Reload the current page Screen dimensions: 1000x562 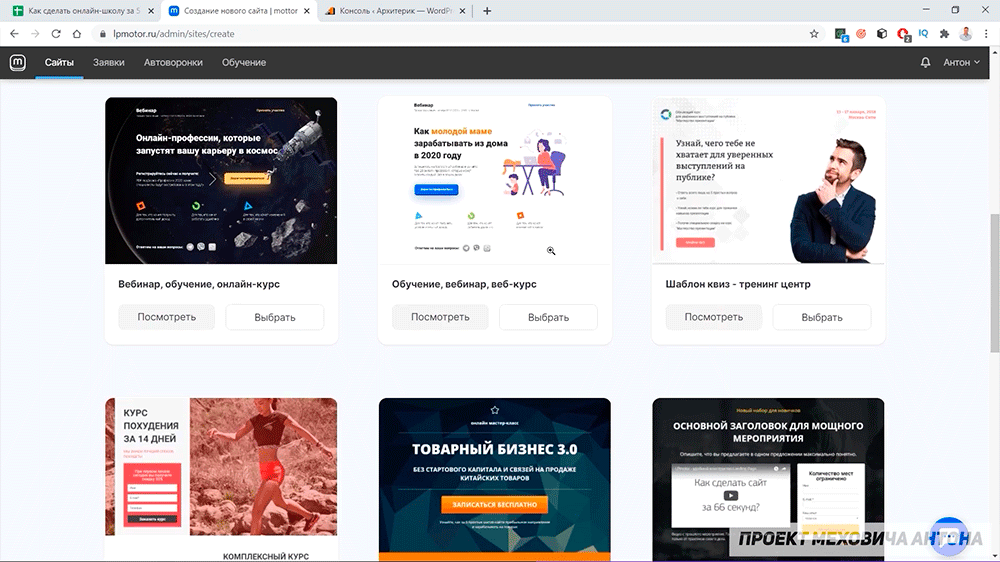tap(56, 34)
